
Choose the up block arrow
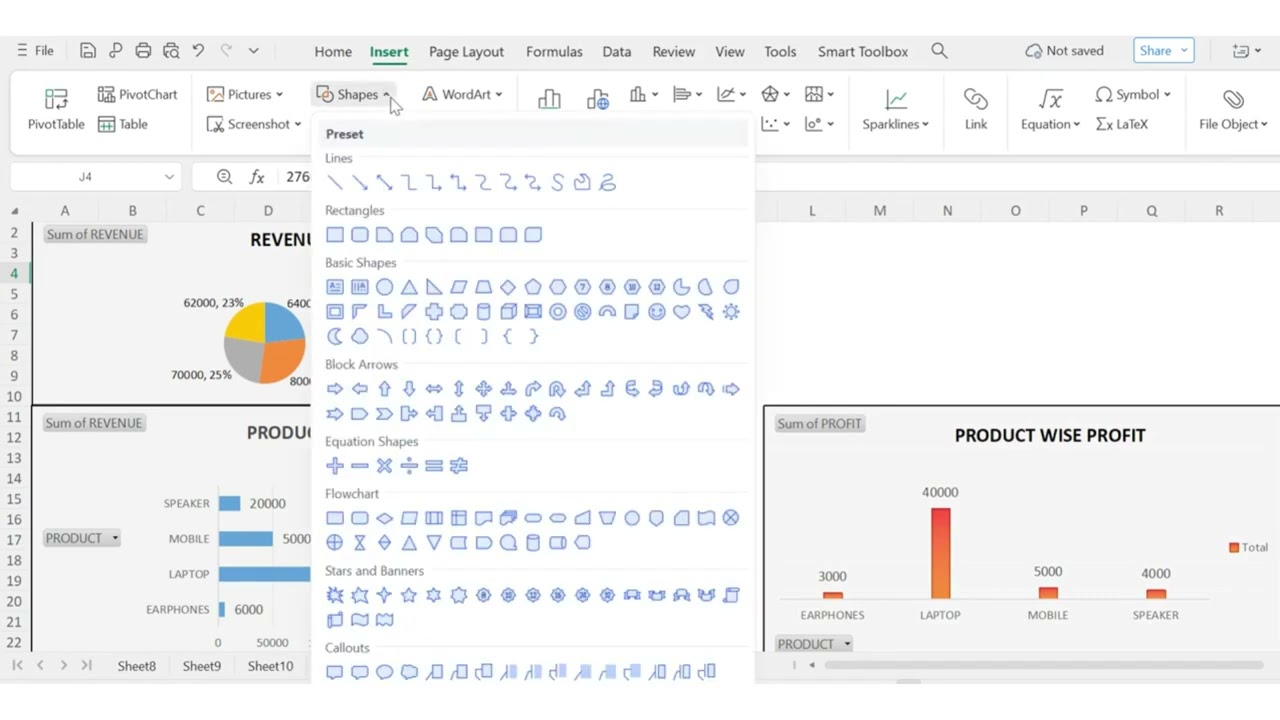[384, 389]
